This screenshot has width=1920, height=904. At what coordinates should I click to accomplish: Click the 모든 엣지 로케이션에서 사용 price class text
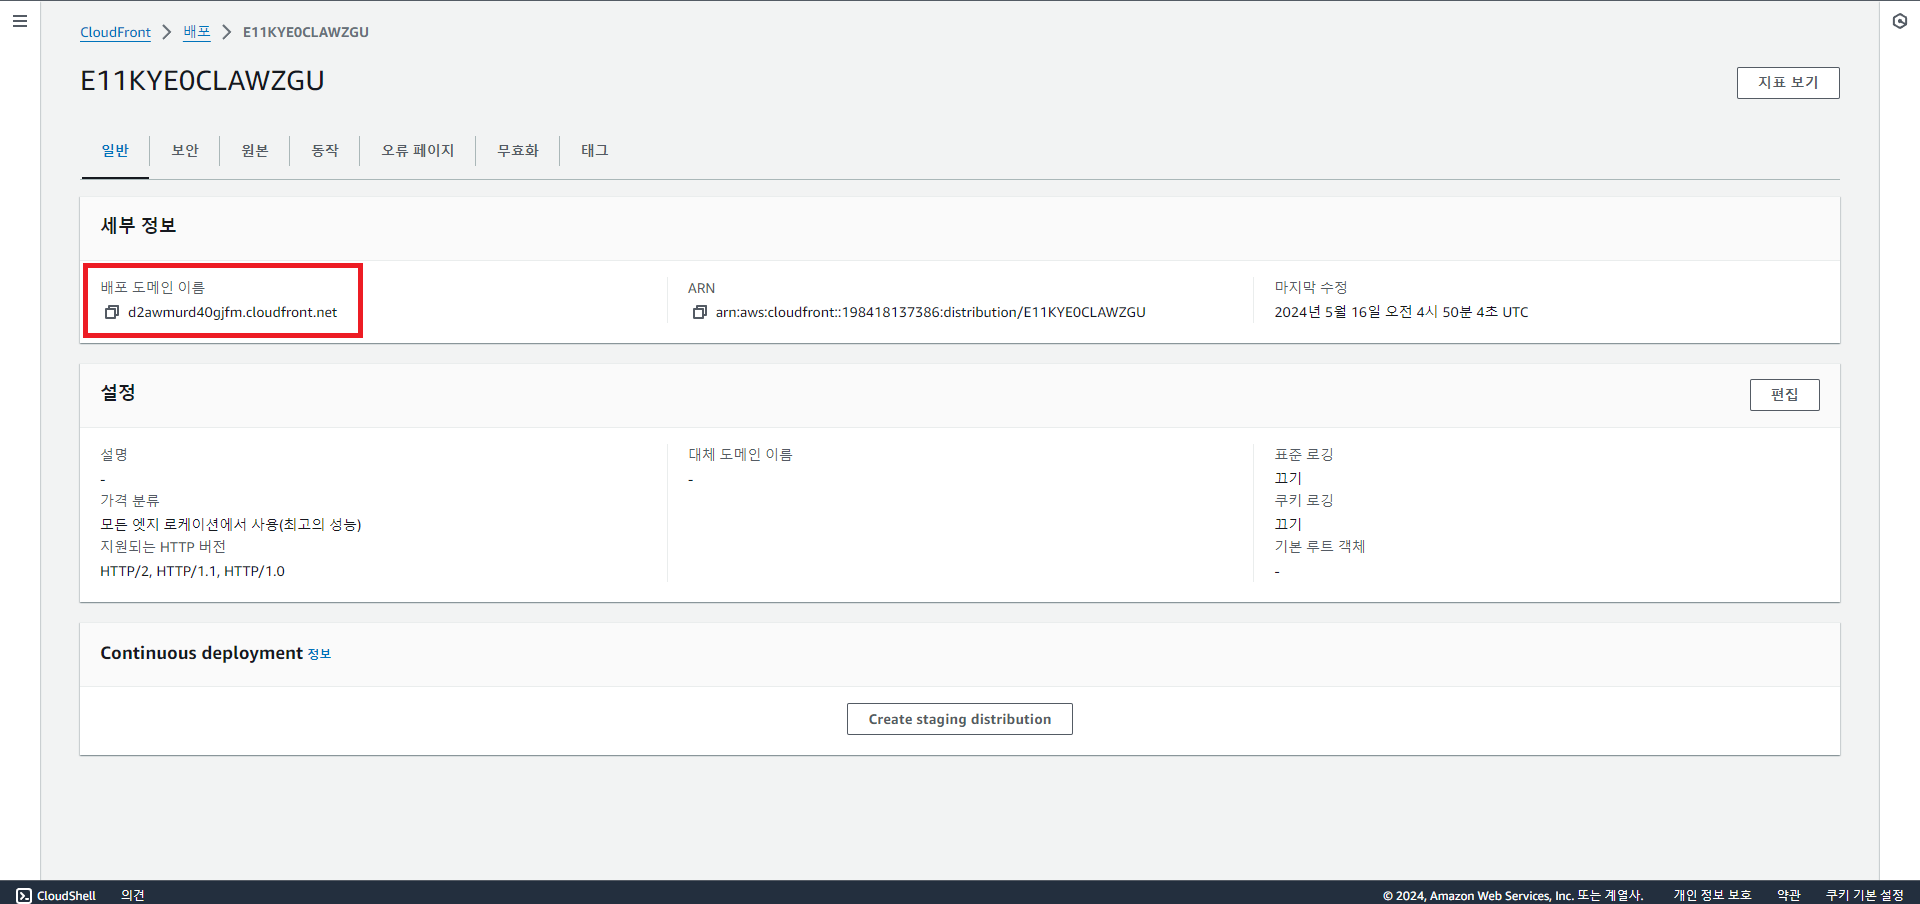[231, 524]
